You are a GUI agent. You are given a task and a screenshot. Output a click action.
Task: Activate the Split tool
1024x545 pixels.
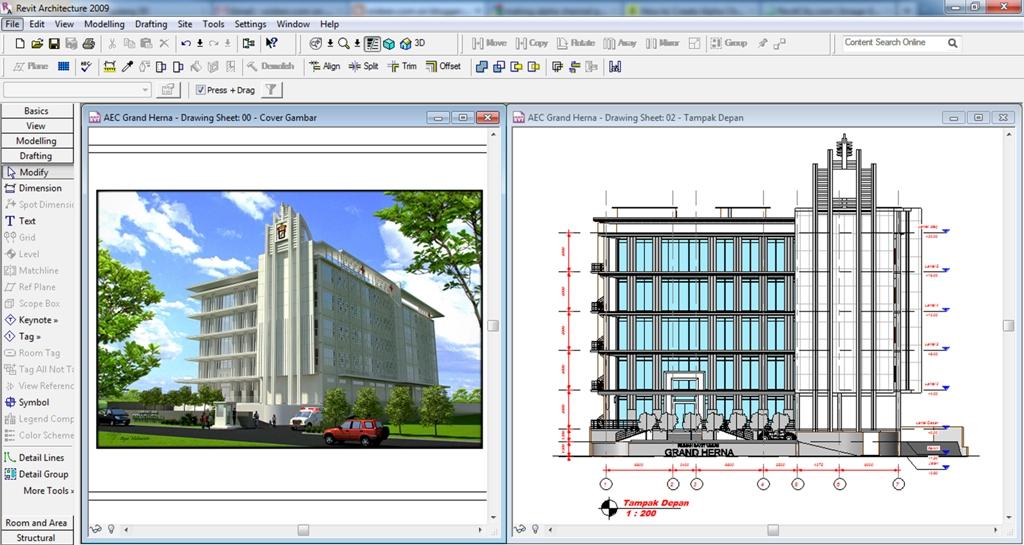pyautogui.click(x=363, y=66)
